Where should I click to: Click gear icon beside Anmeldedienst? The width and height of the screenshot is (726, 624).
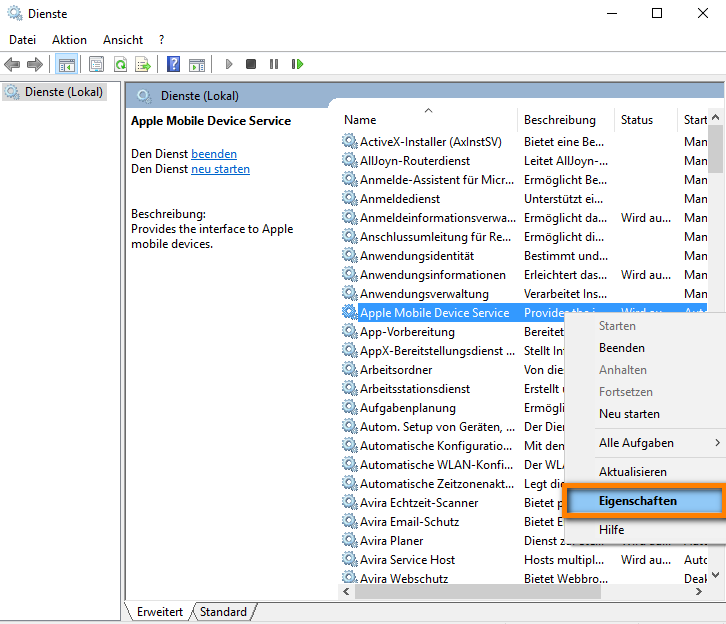click(x=350, y=198)
